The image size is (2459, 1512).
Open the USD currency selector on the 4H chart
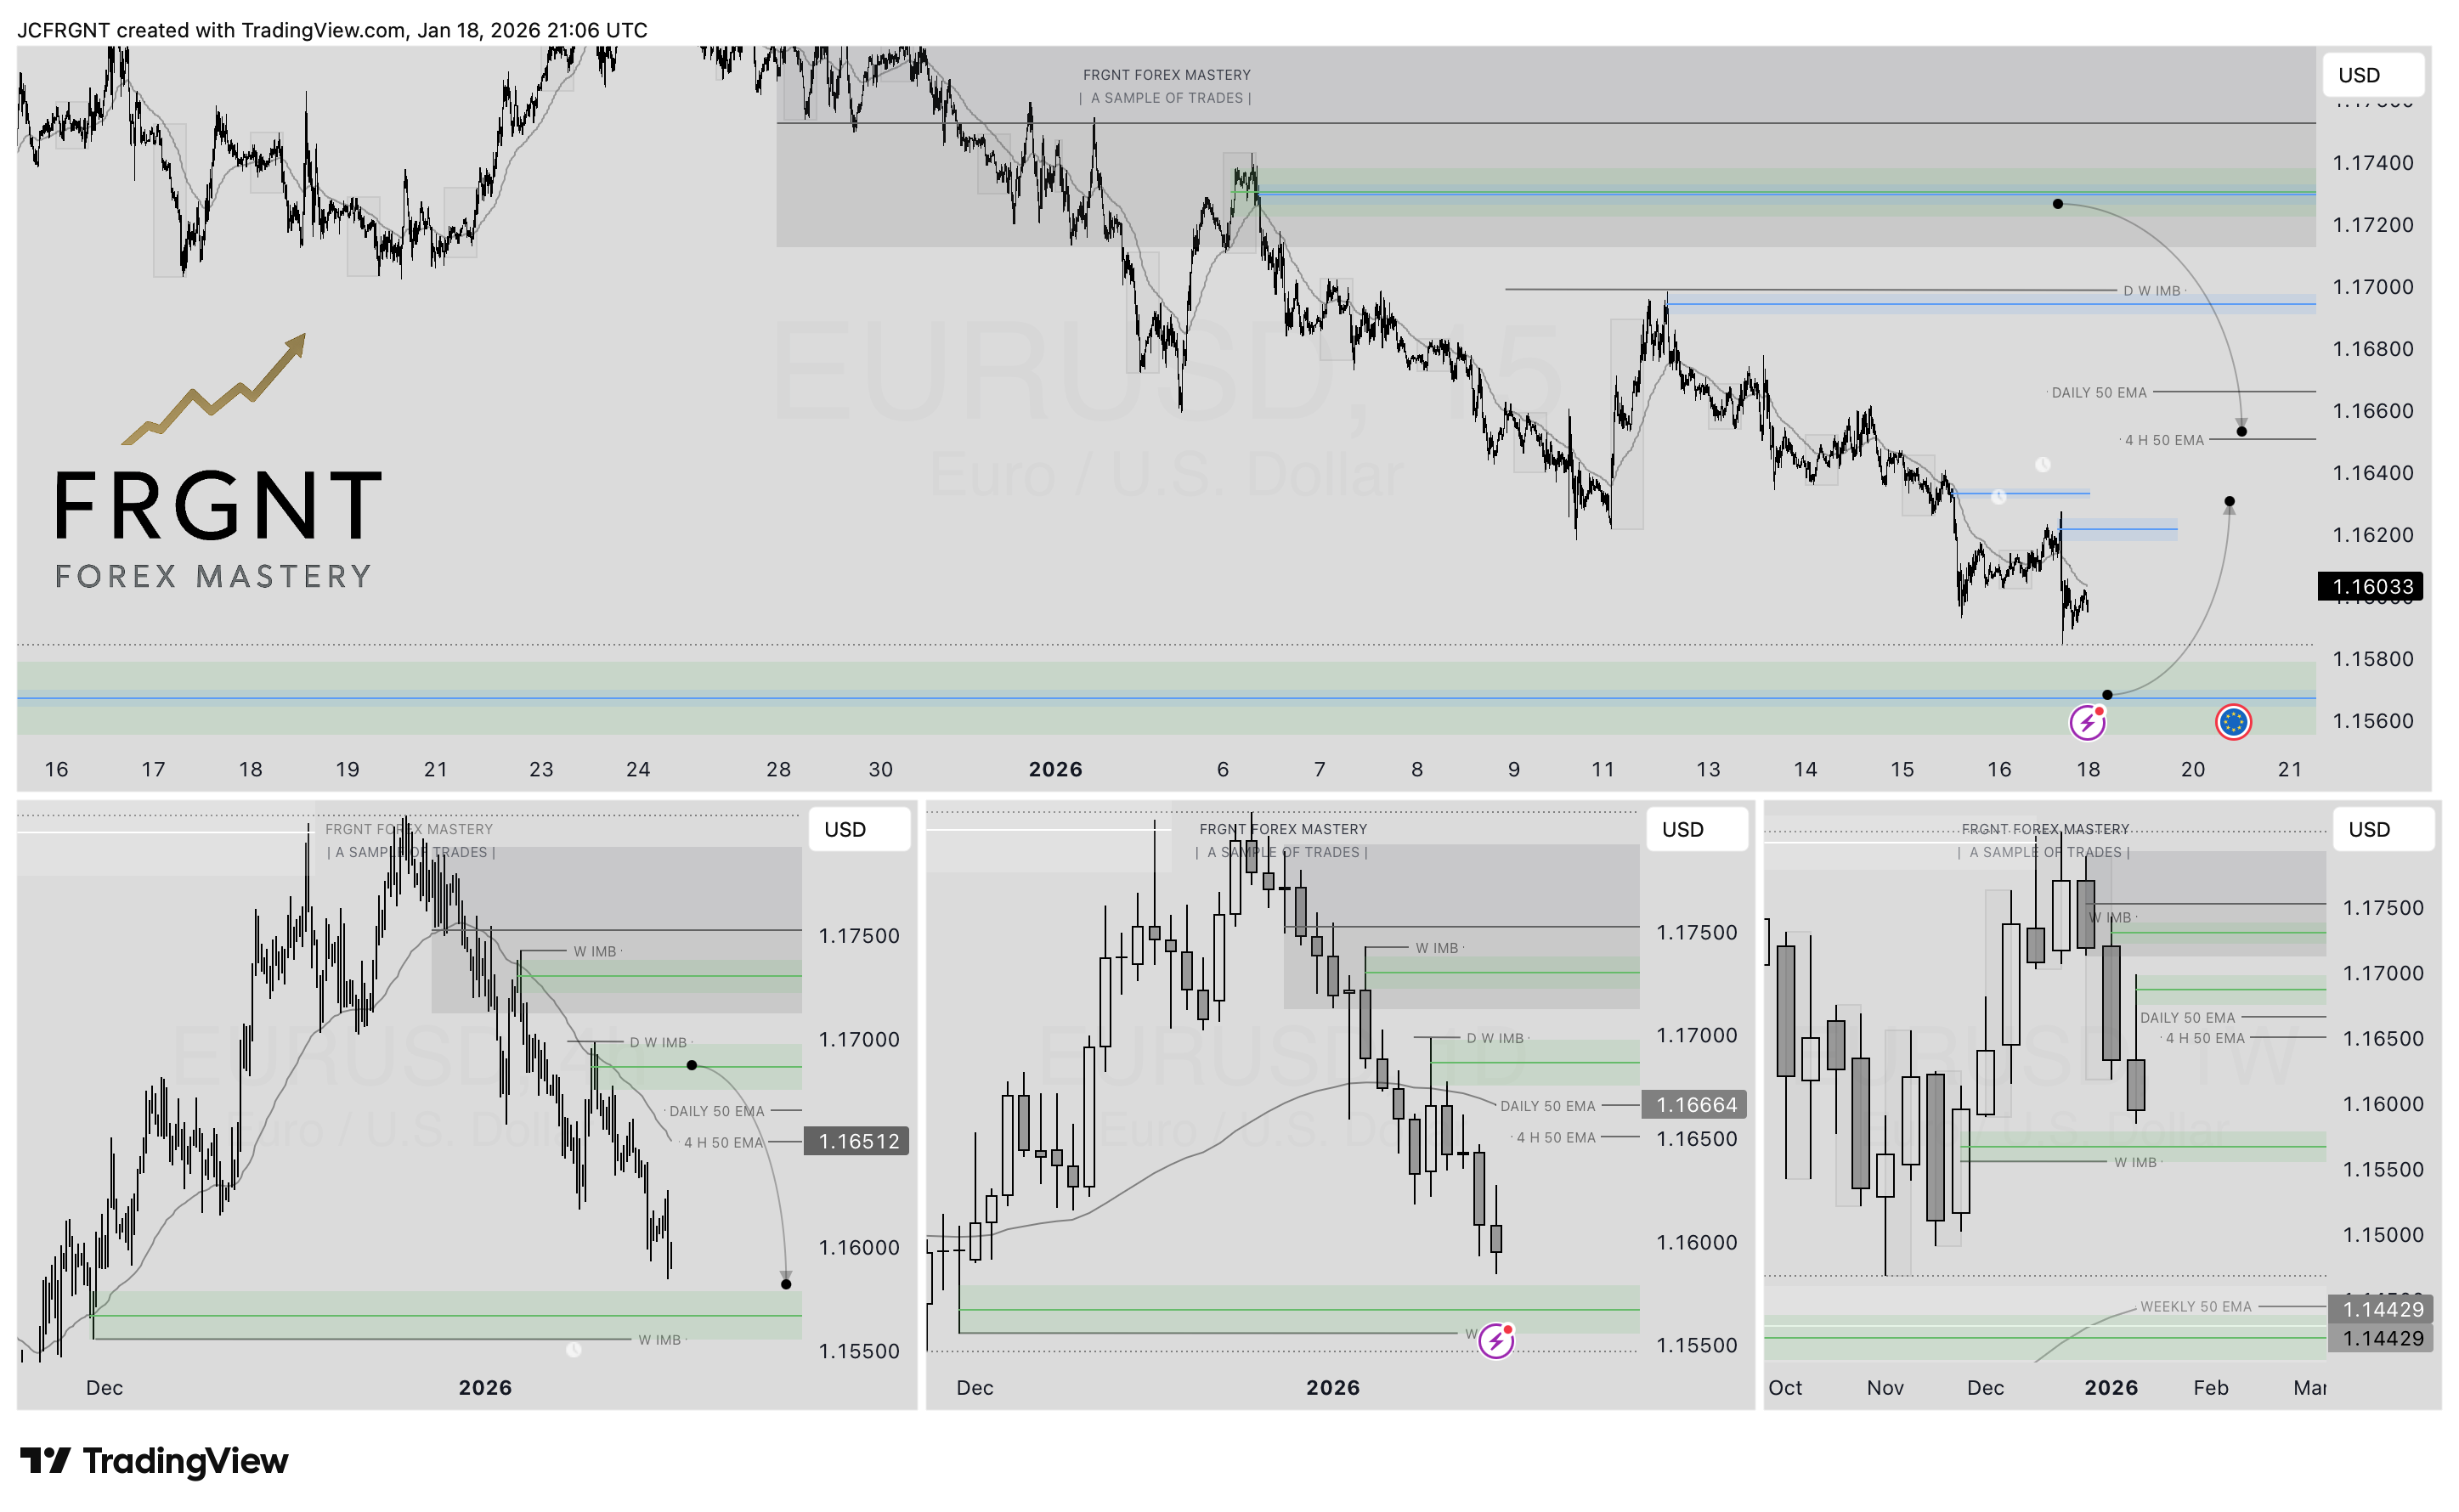(x=859, y=829)
